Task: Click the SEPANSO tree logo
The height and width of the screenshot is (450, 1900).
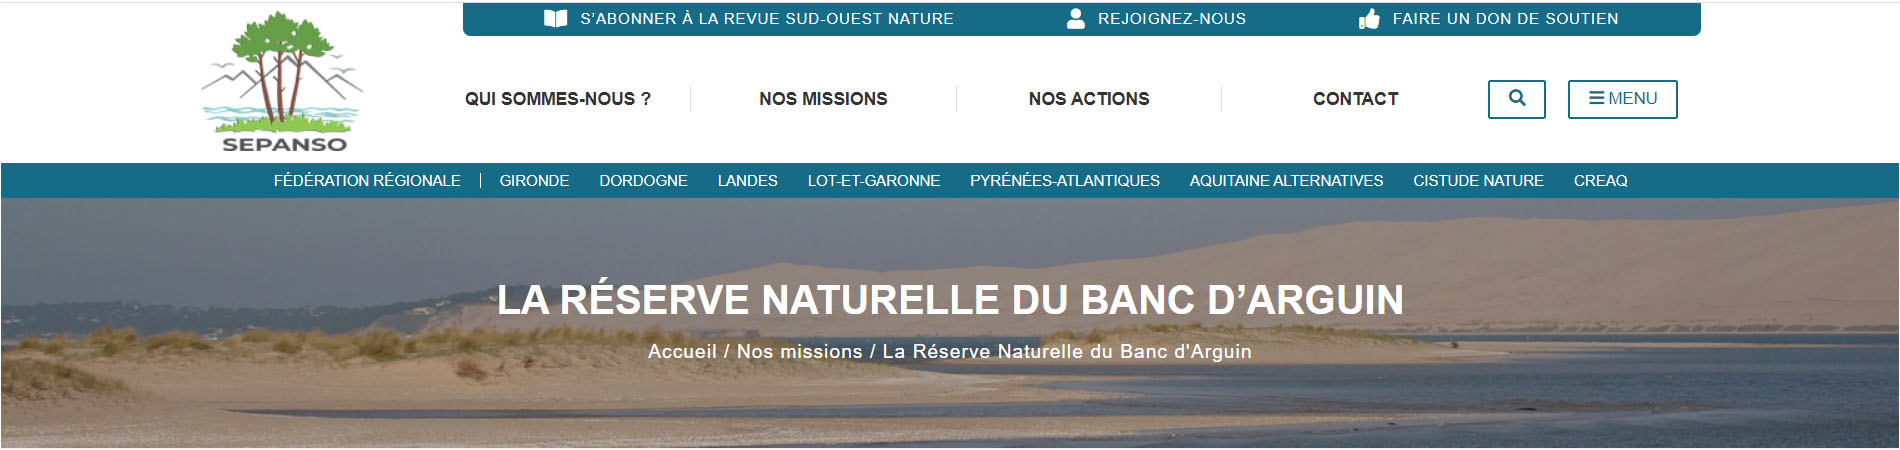Action: (282, 83)
